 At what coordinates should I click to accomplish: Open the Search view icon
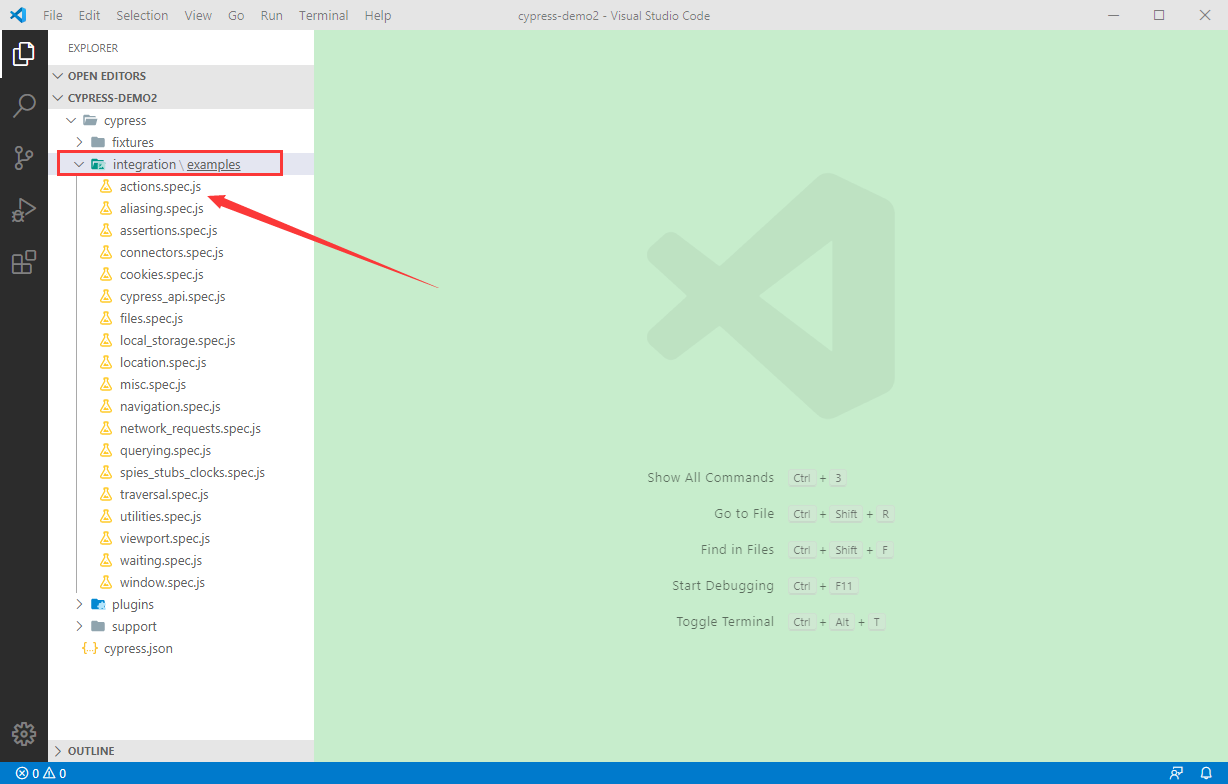click(24, 106)
